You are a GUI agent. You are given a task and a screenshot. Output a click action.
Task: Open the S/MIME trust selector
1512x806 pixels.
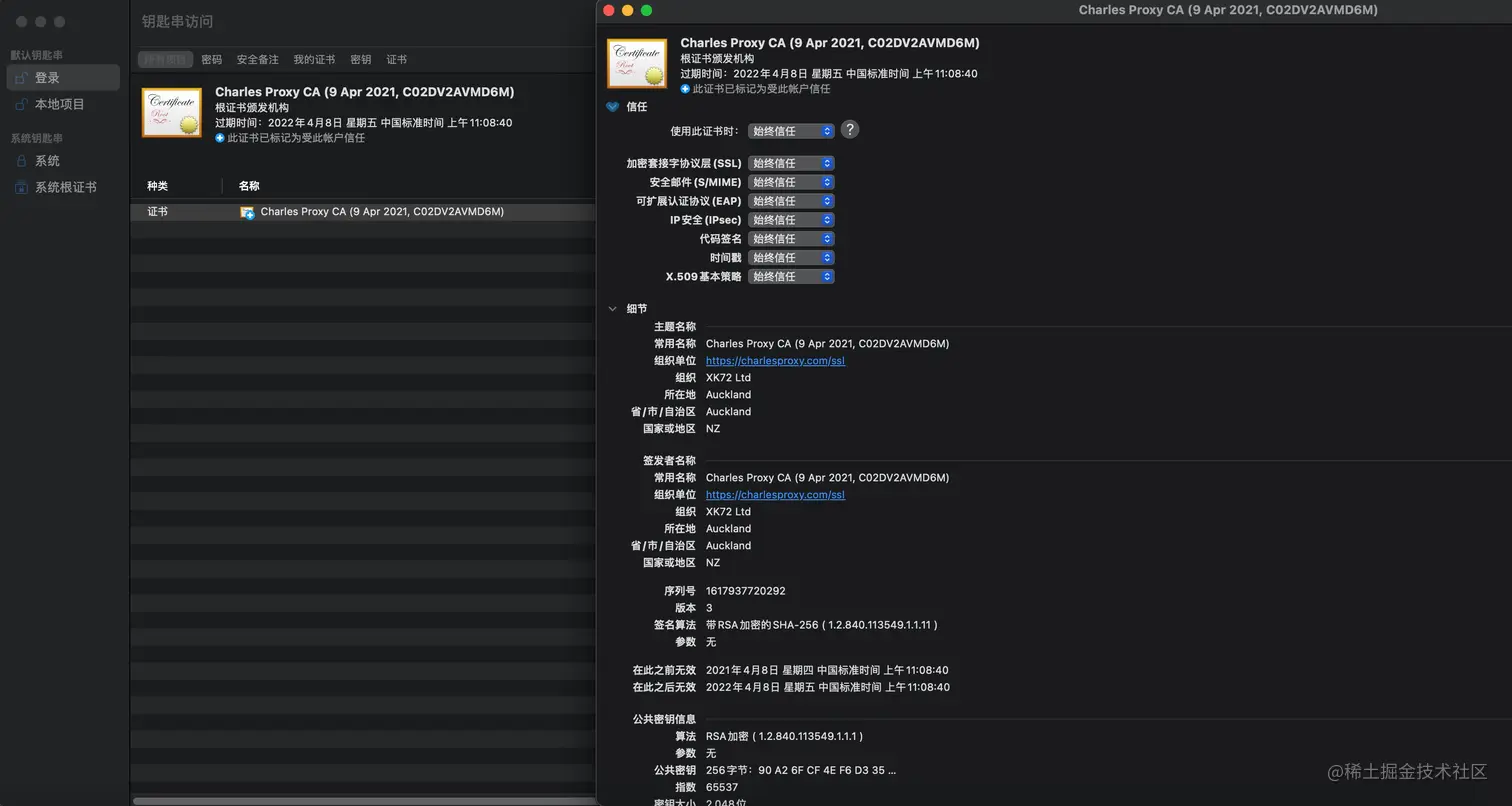point(790,182)
